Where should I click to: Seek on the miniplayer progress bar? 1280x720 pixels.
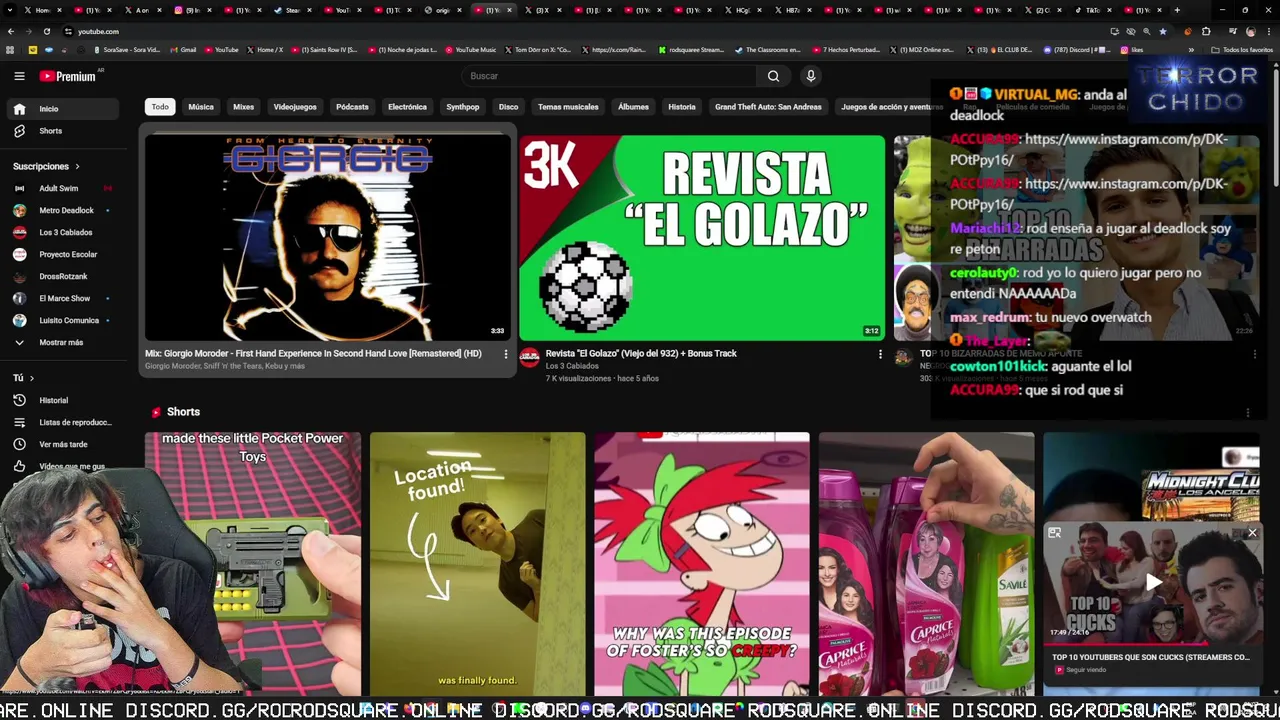tap(1153, 645)
